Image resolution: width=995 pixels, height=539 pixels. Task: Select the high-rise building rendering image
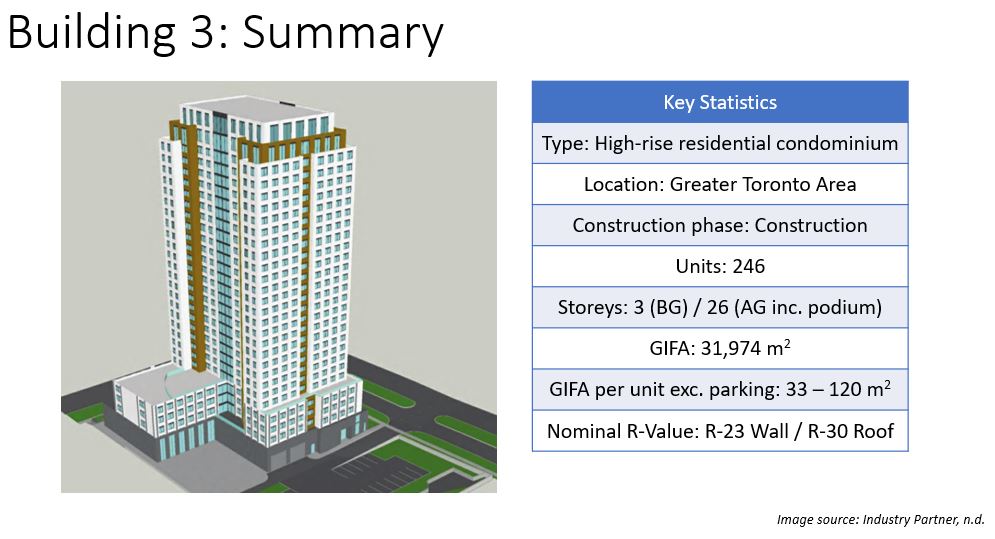pyautogui.click(x=279, y=286)
